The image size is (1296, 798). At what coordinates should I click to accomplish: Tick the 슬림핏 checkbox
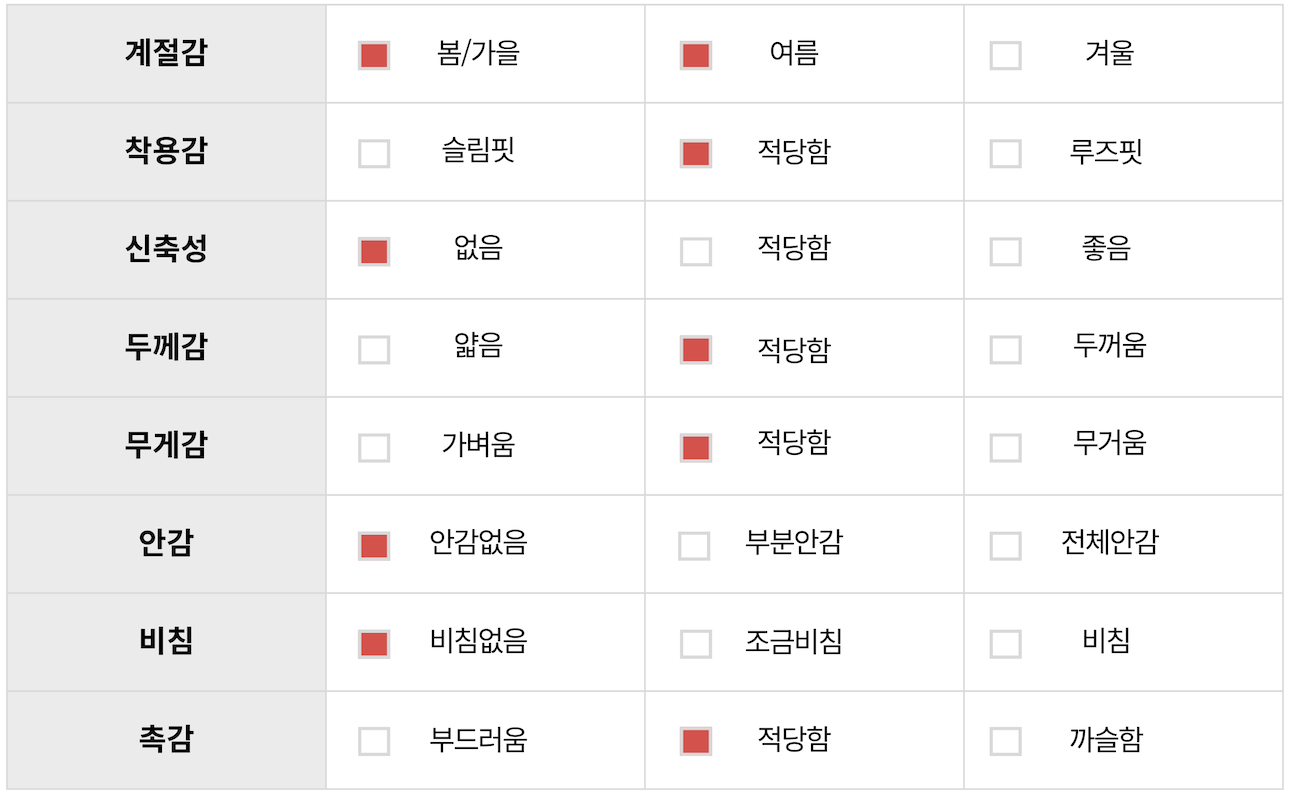[x=374, y=153]
